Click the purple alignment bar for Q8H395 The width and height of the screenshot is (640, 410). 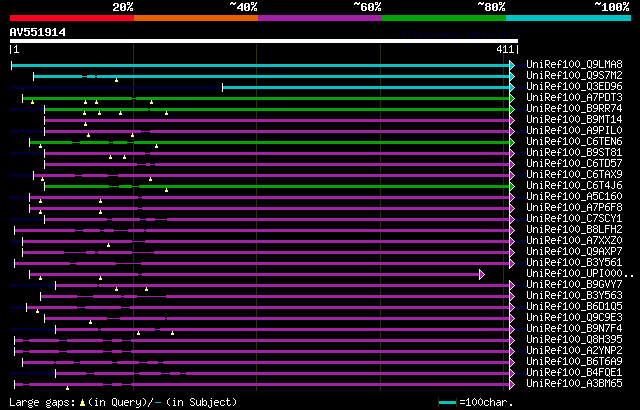(262, 341)
